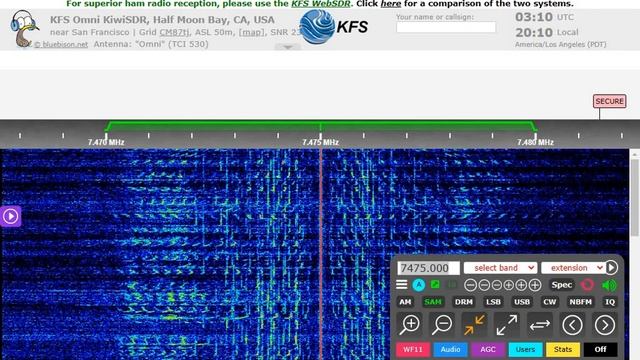Select CW demodulation mode
The height and width of the screenshot is (360, 640).
(550, 302)
